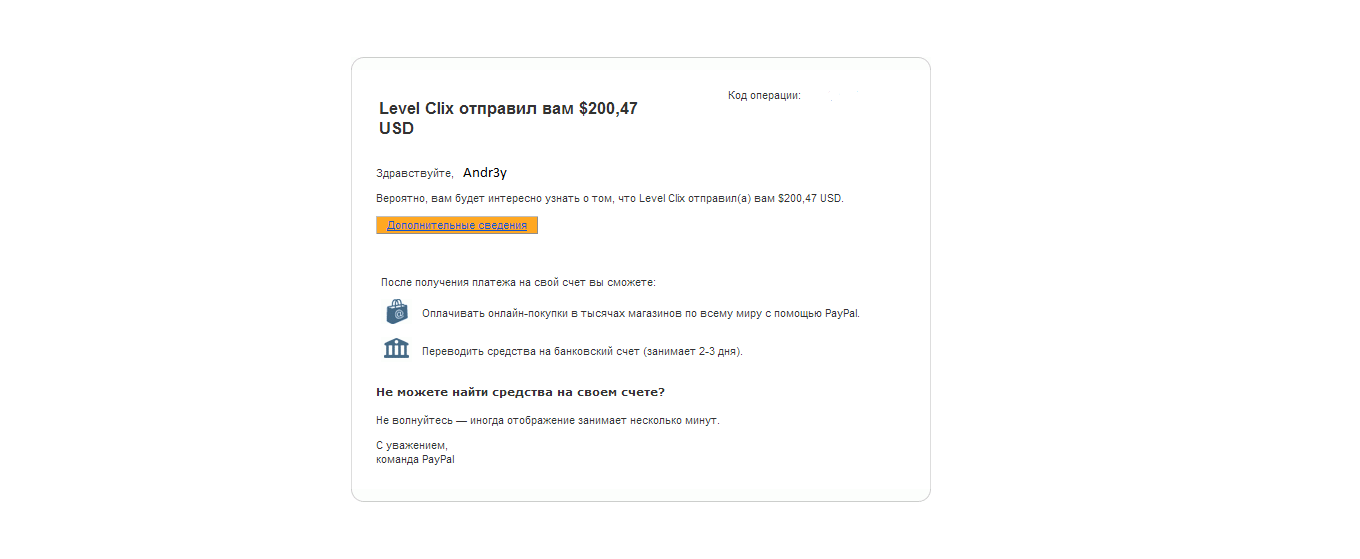
Task: Click the $200,47 amount in the bold heading
Action: pos(608,108)
